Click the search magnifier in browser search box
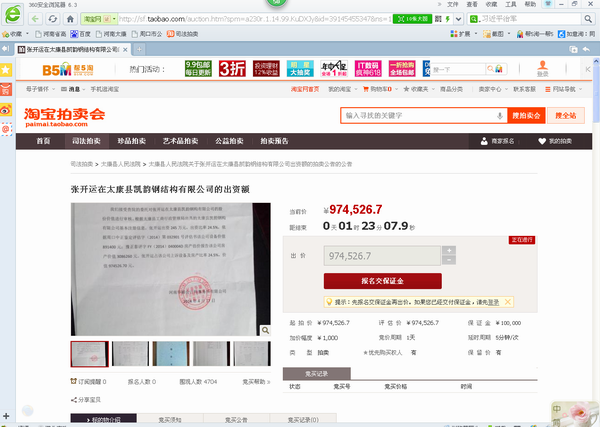 click(x=588, y=19)
